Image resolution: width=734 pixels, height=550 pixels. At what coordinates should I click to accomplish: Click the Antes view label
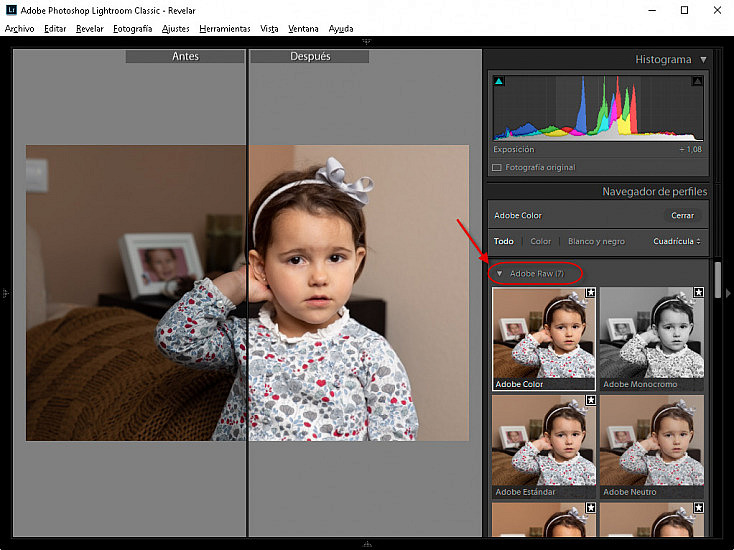185,56
